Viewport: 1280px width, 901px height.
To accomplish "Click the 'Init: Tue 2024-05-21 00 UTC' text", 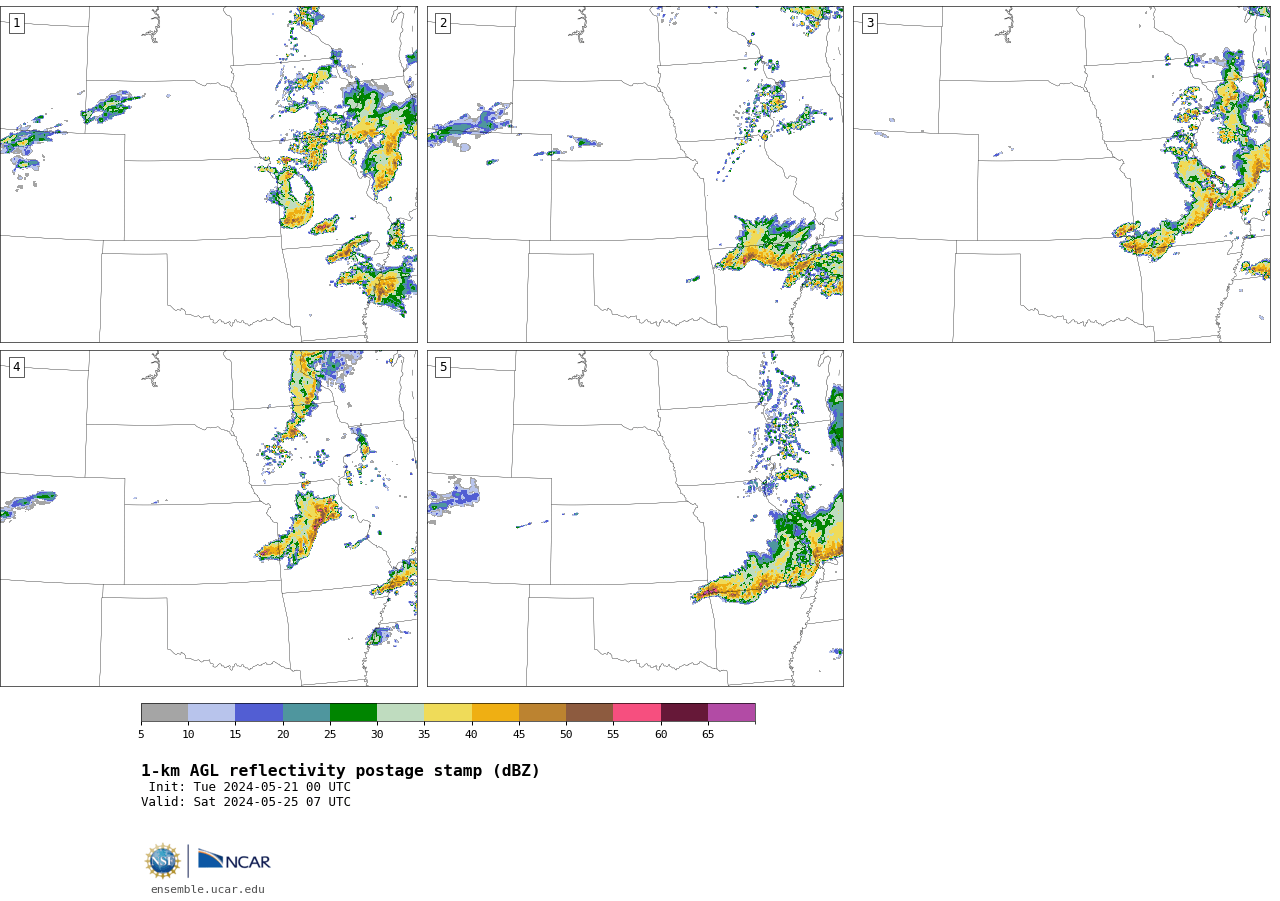I will pyautogui.click(x=250, y=787).
